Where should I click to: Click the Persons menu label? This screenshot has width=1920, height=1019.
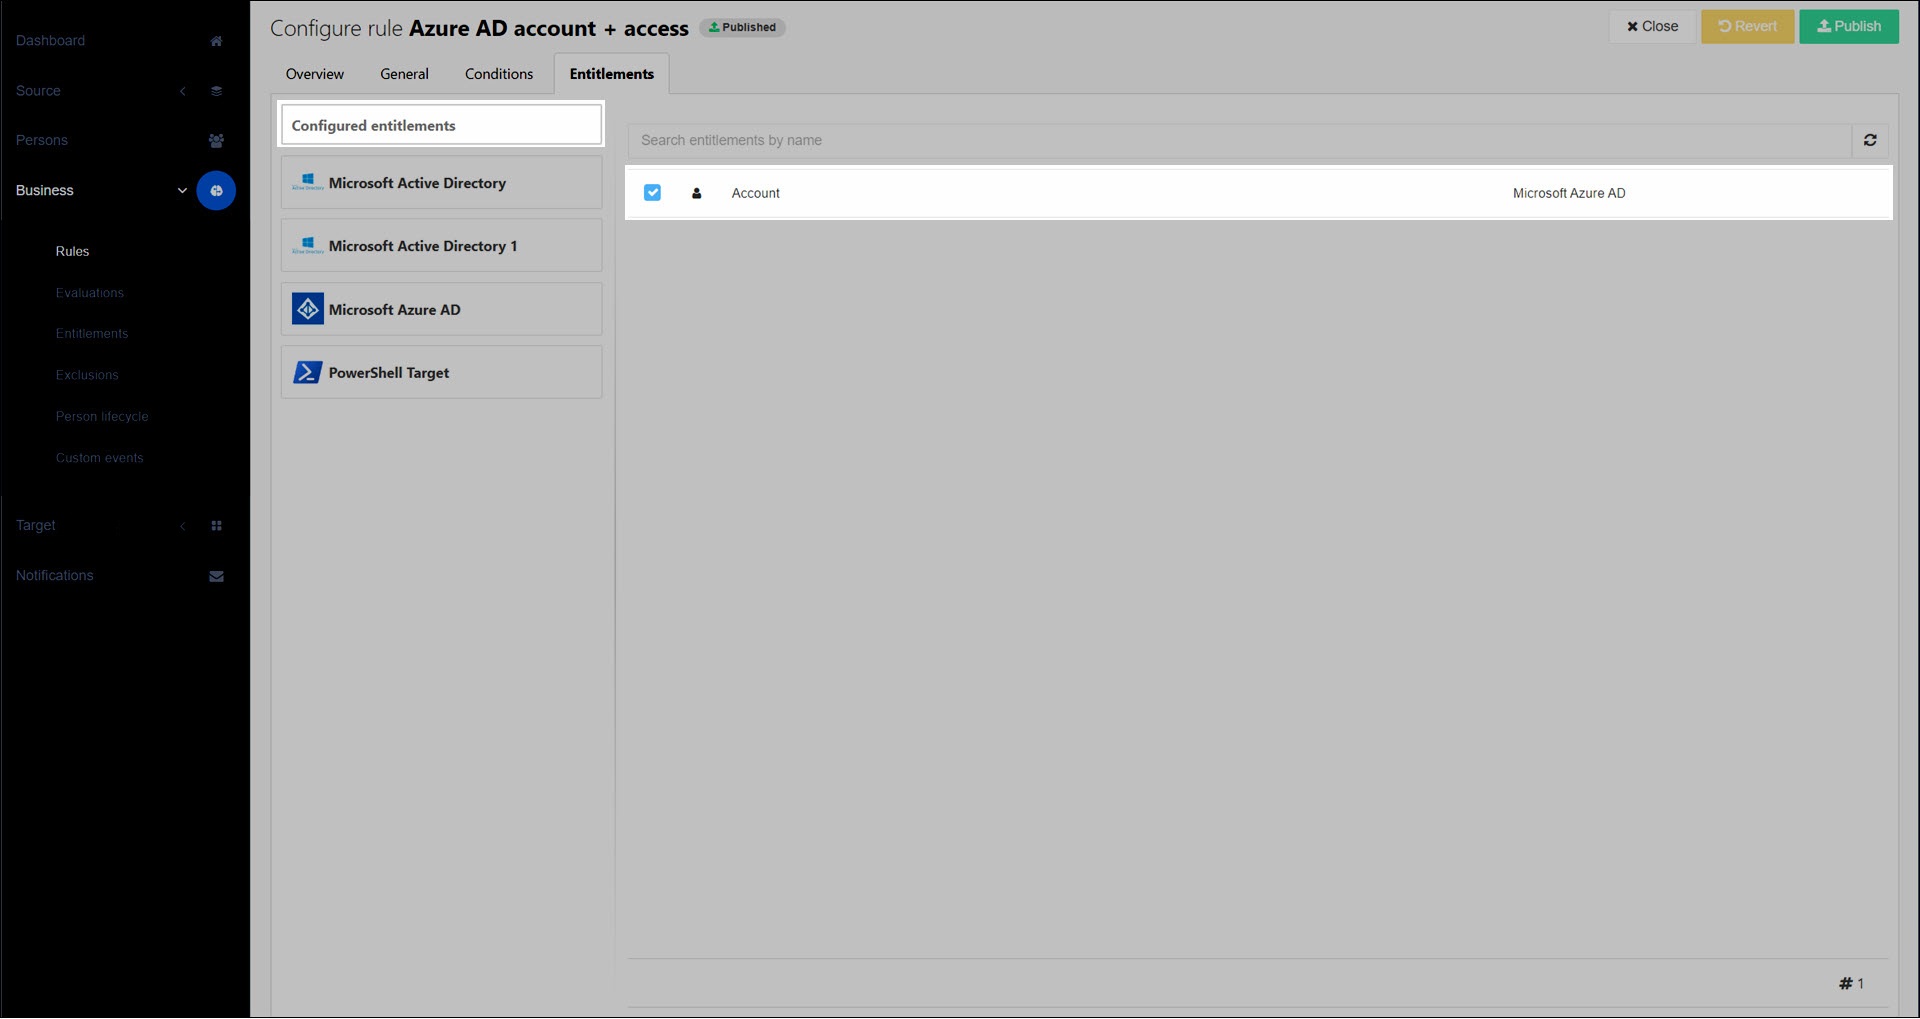42,141
